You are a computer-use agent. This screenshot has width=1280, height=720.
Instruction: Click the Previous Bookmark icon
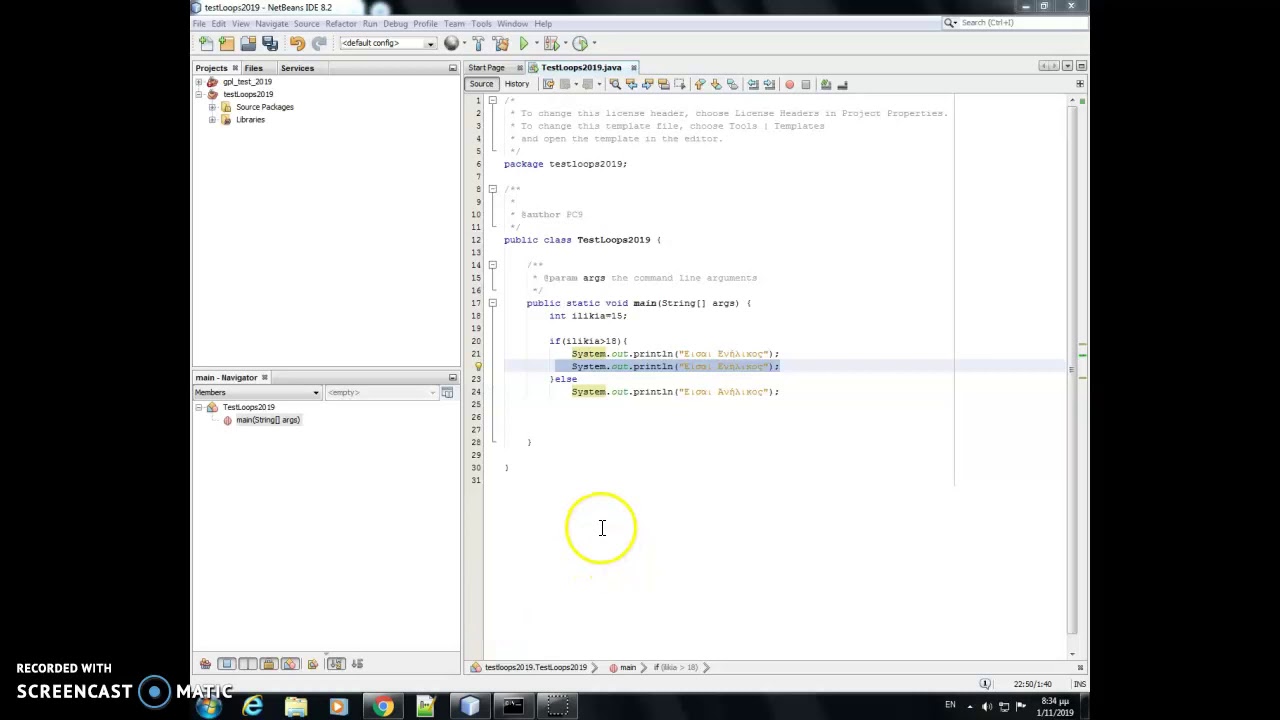(x=699, y=84)
